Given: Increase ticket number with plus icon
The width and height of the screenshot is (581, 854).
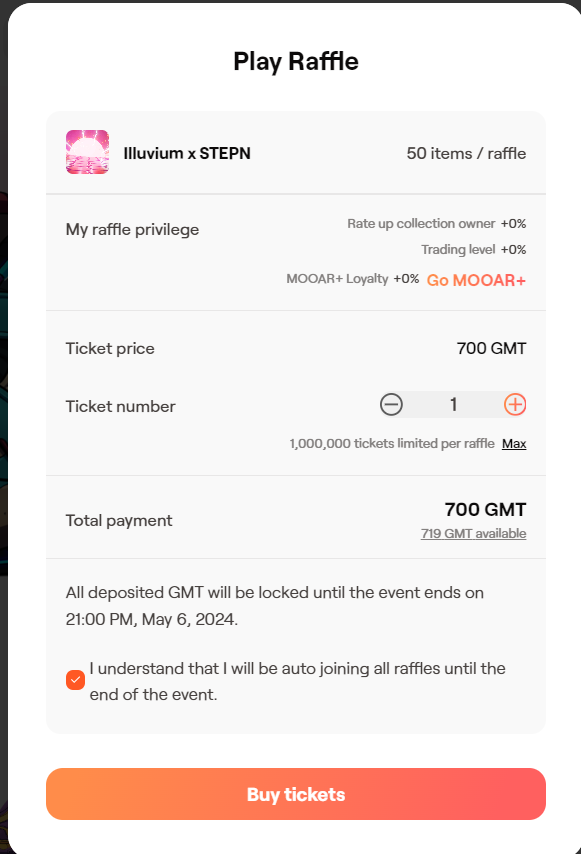Looking at the screenshot, I should (x=515, y=405).
